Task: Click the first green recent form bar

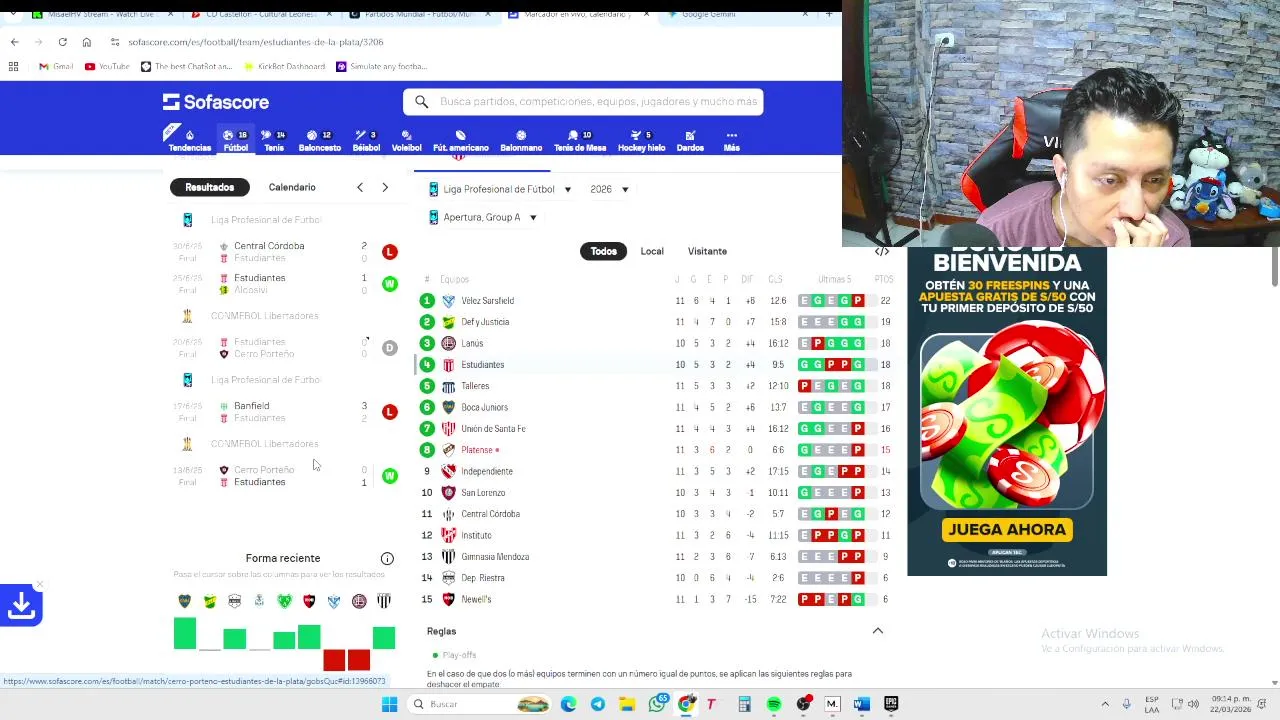Action: coord(185,634)
